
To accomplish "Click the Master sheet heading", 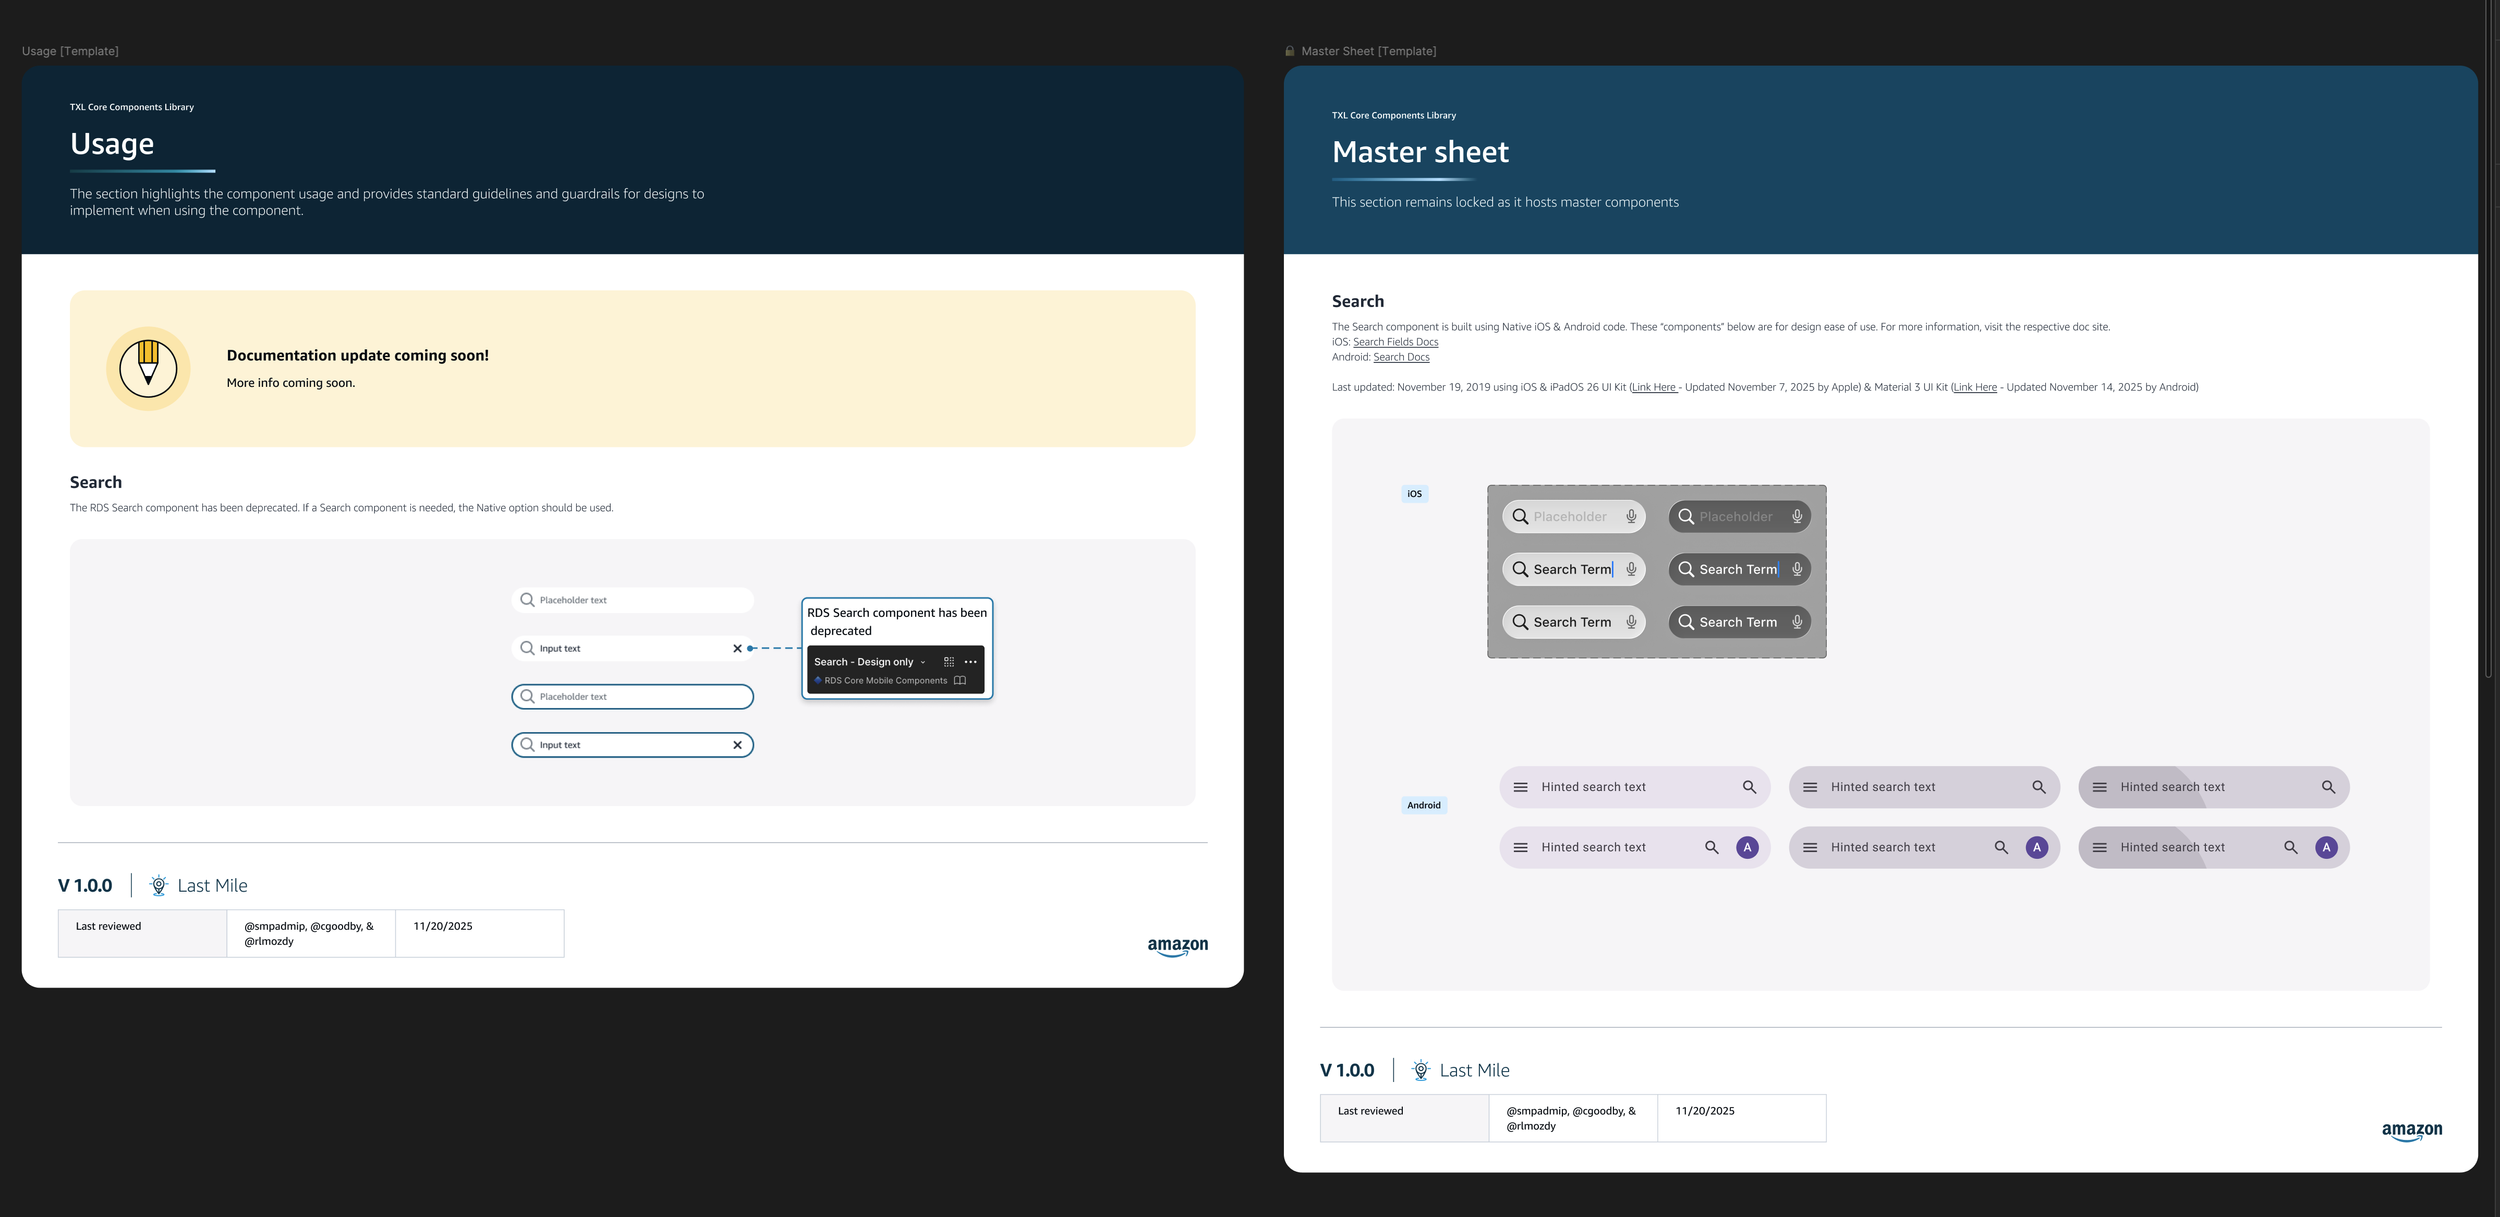I will 1420,152.
